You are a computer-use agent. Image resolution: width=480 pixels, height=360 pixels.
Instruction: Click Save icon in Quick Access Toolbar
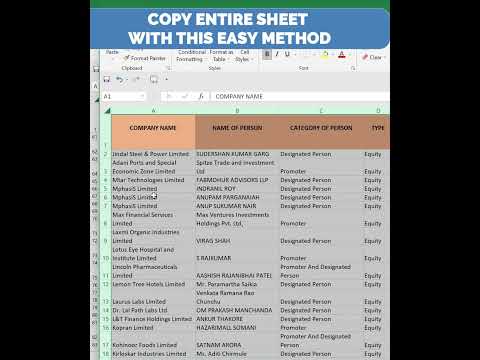pos(107,79)
